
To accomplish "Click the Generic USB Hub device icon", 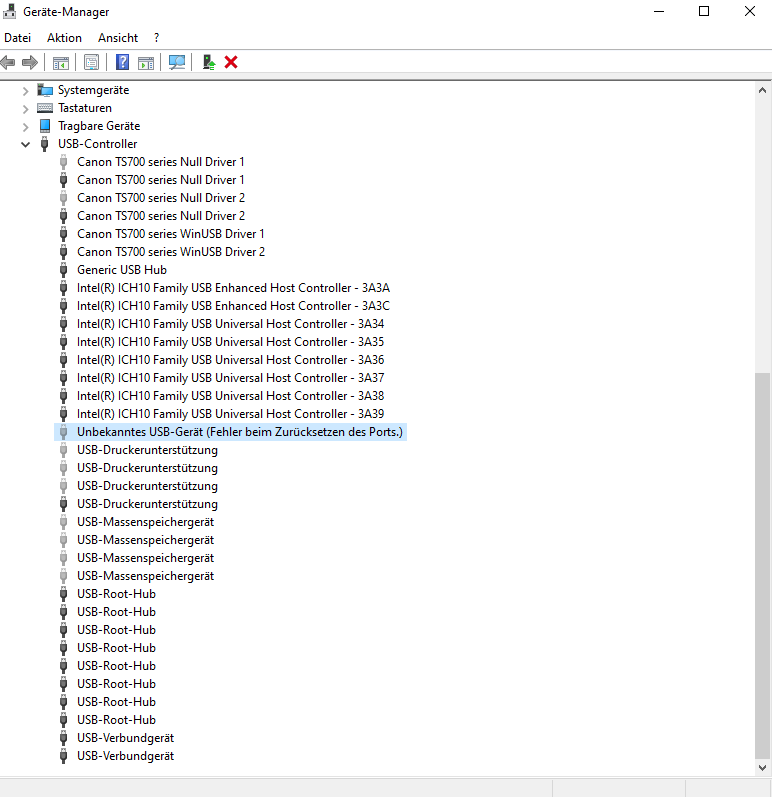I will [64, 270].
